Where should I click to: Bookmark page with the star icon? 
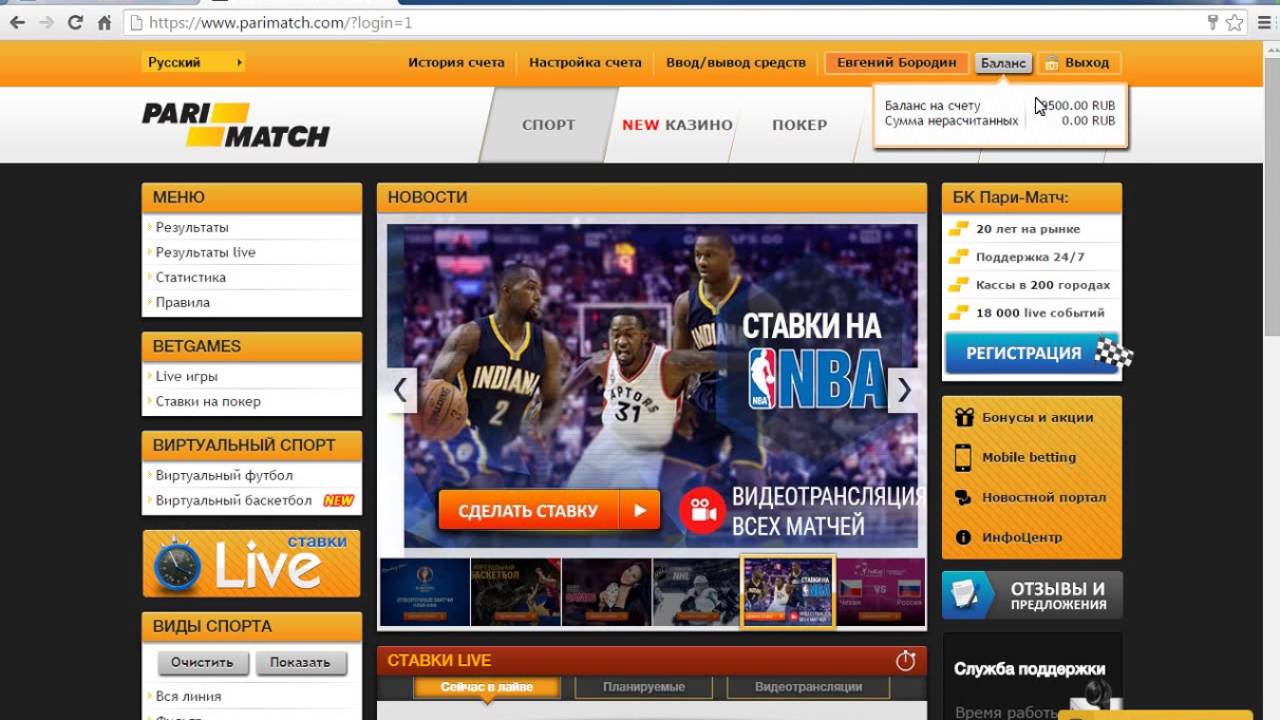(1235, 22)
